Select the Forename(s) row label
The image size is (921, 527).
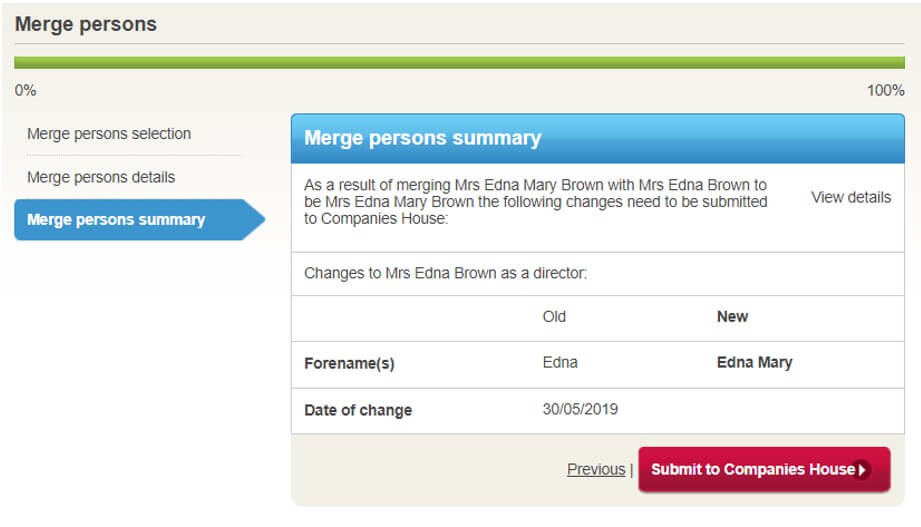coord(349,364)
